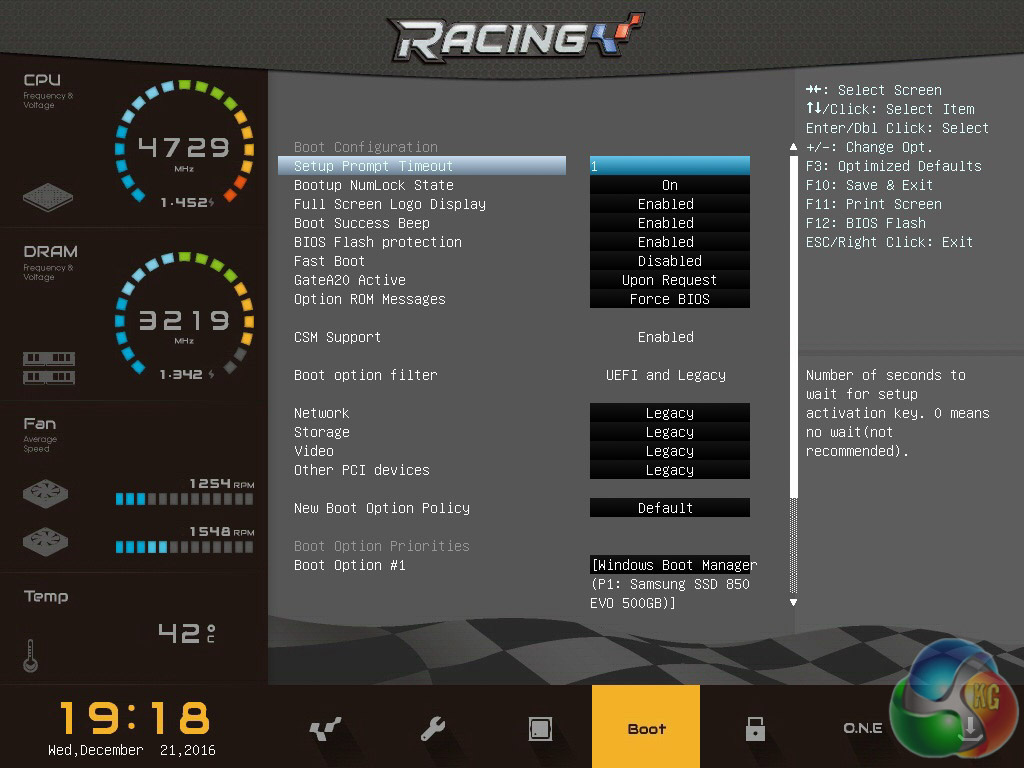Image resolution: width=1024 pixels, height=768 pixels.
Task: Click the 19:18 clock display
Action: coord(135,717)
